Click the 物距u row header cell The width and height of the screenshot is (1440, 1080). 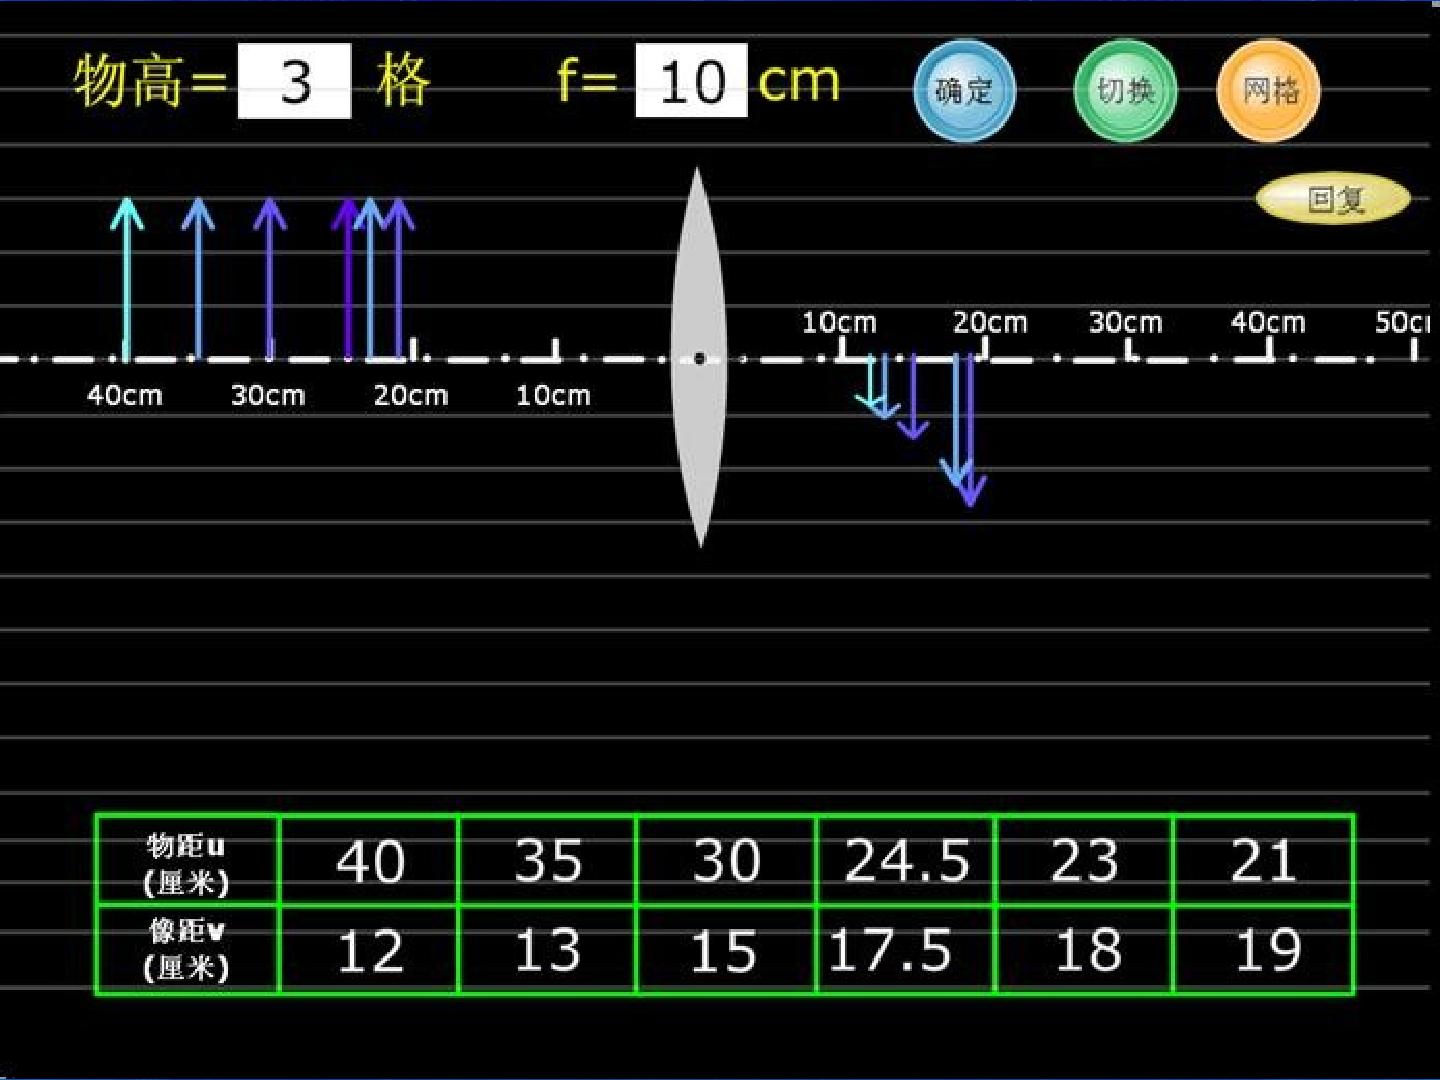pos(187,861)
